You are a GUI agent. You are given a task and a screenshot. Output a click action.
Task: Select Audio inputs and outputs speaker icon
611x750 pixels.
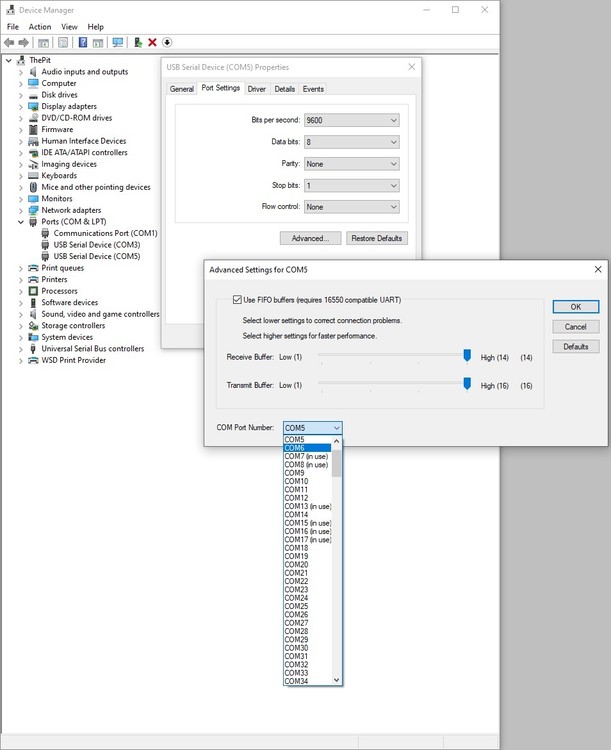pos(33,72)
